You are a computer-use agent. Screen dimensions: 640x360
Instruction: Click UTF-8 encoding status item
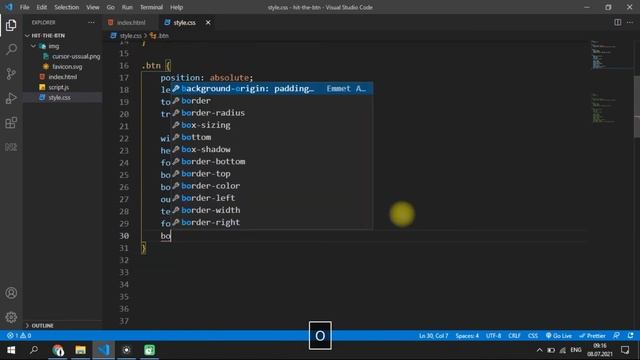click(x=493, y=336)
